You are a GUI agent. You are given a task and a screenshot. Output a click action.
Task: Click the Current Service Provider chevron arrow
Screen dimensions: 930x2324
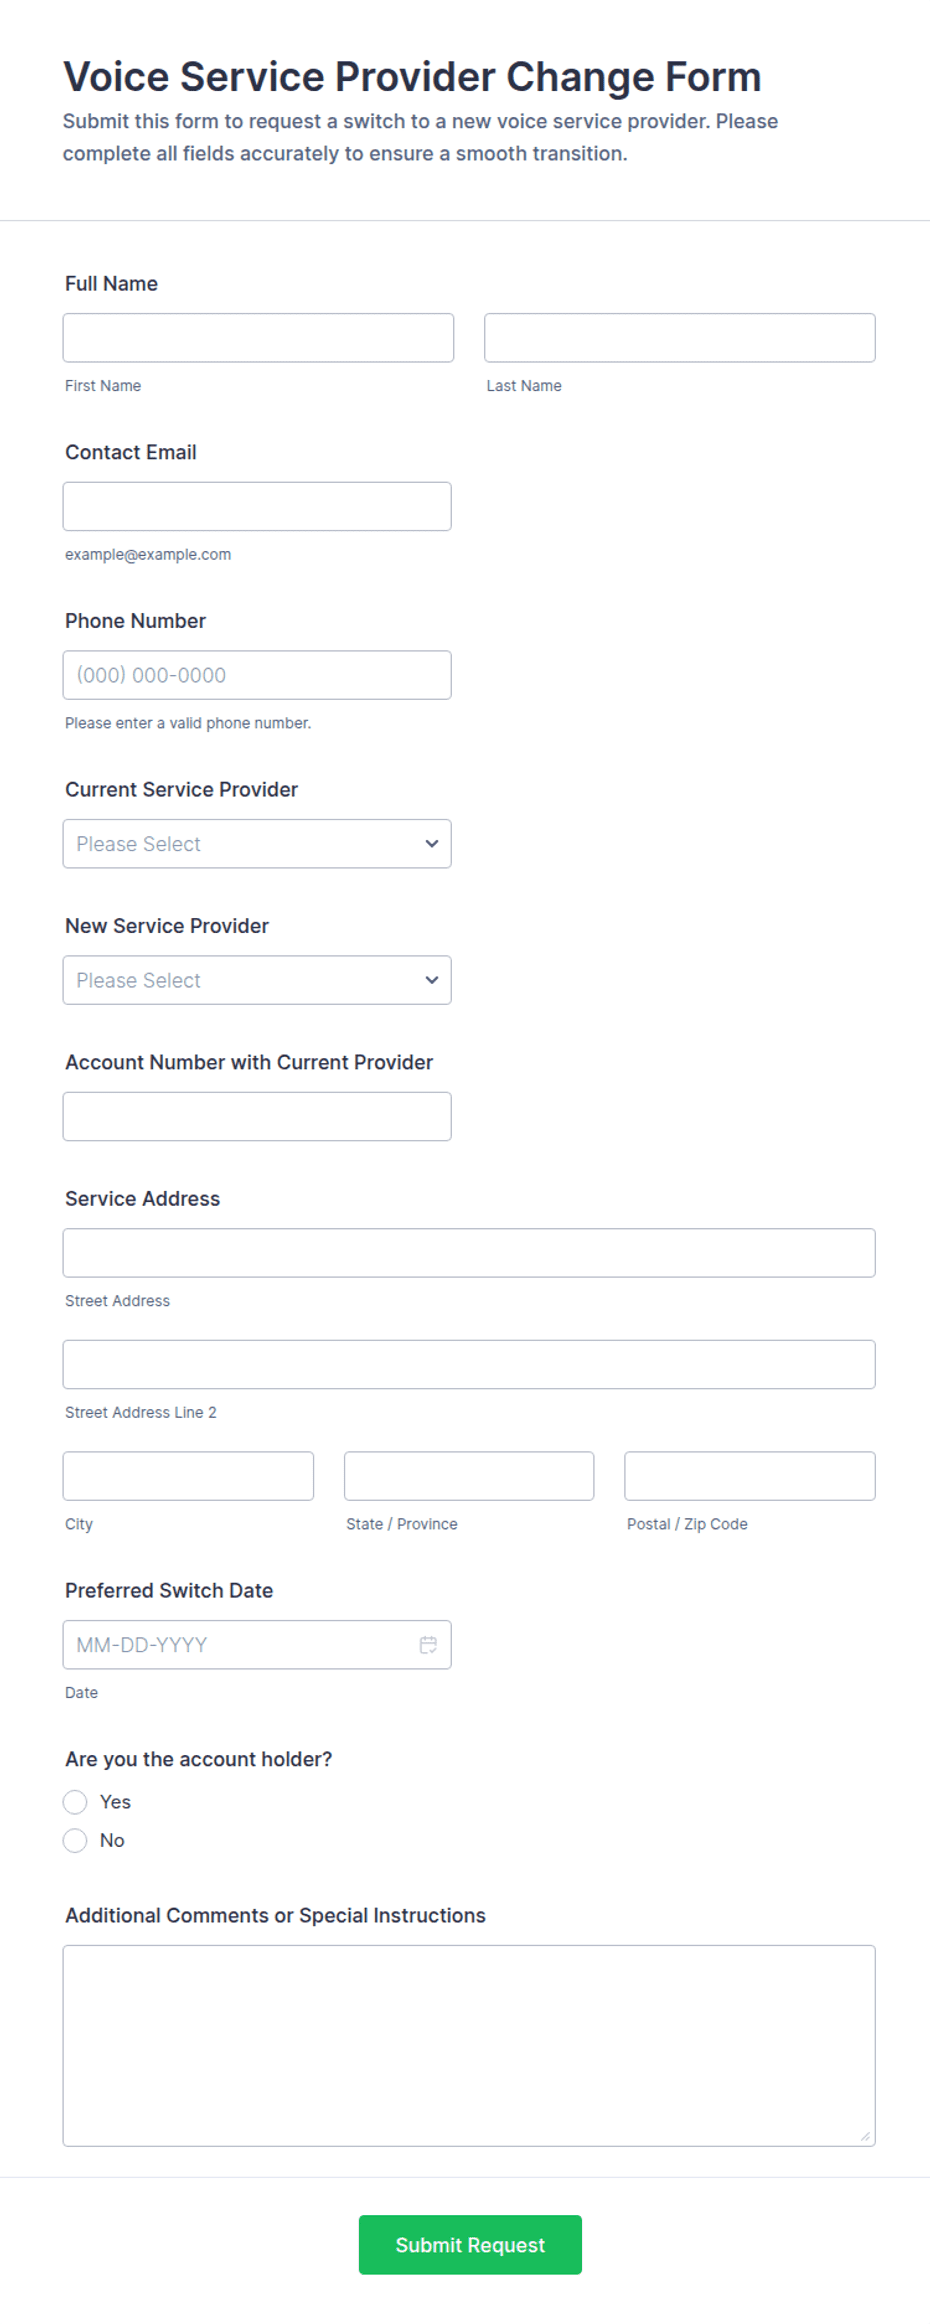click(x=432, y=844)
